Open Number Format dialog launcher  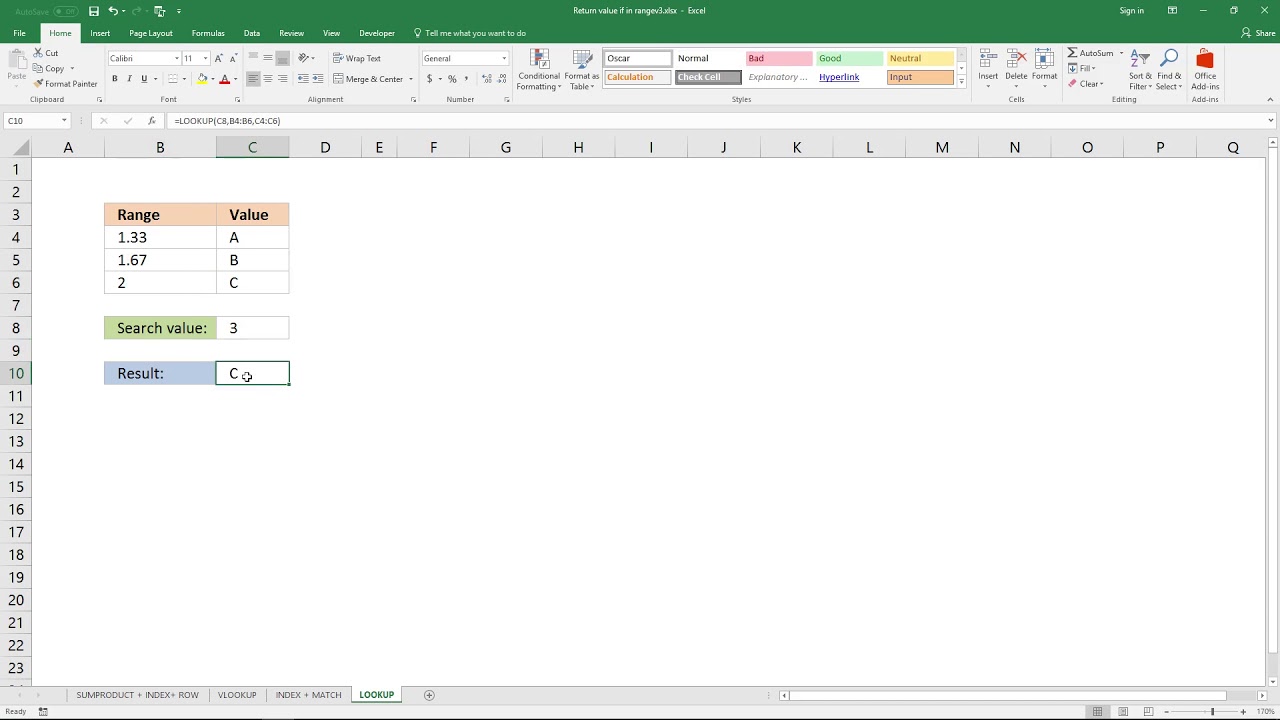click(x=508, y=100)
